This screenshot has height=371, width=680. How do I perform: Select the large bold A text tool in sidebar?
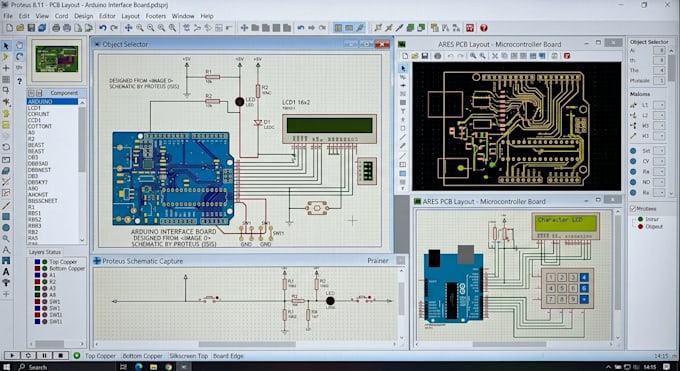(6, 272)
